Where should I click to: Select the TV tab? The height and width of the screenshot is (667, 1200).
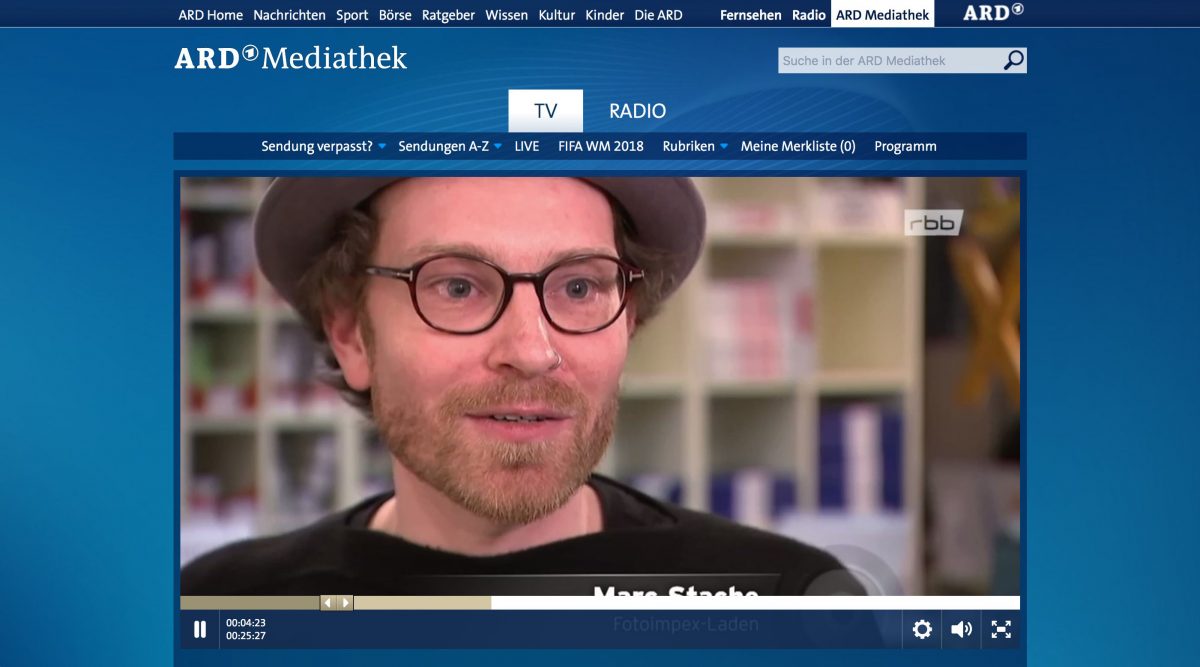pyautogui.click(x=545, y=111)
